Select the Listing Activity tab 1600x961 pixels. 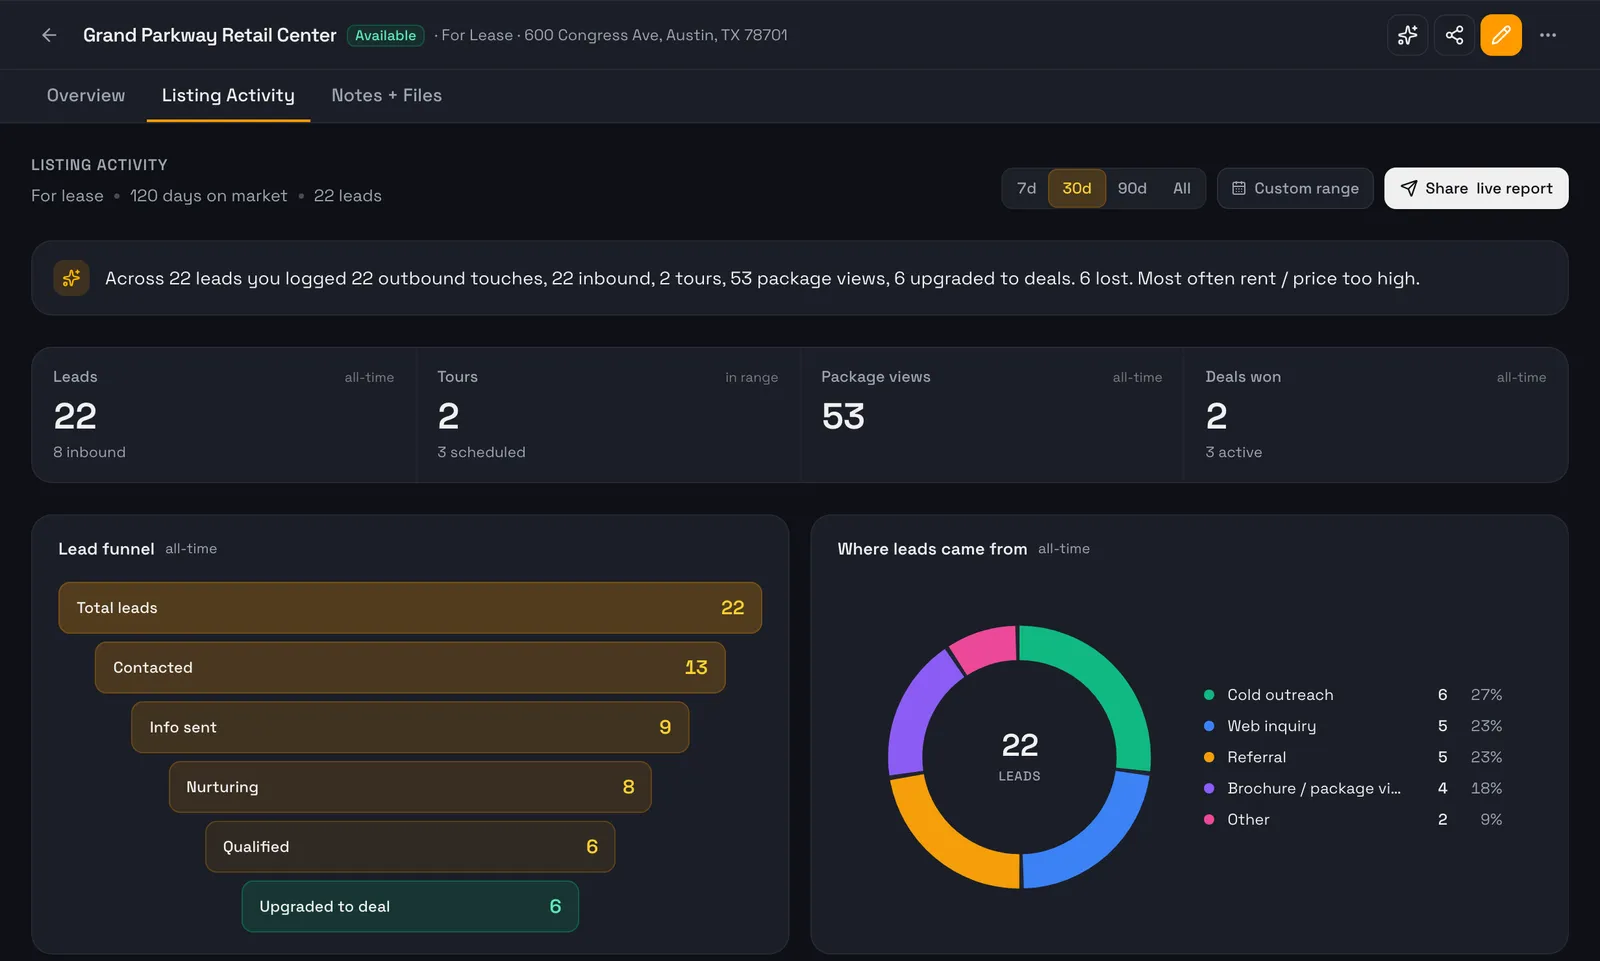tap(228, 95)
